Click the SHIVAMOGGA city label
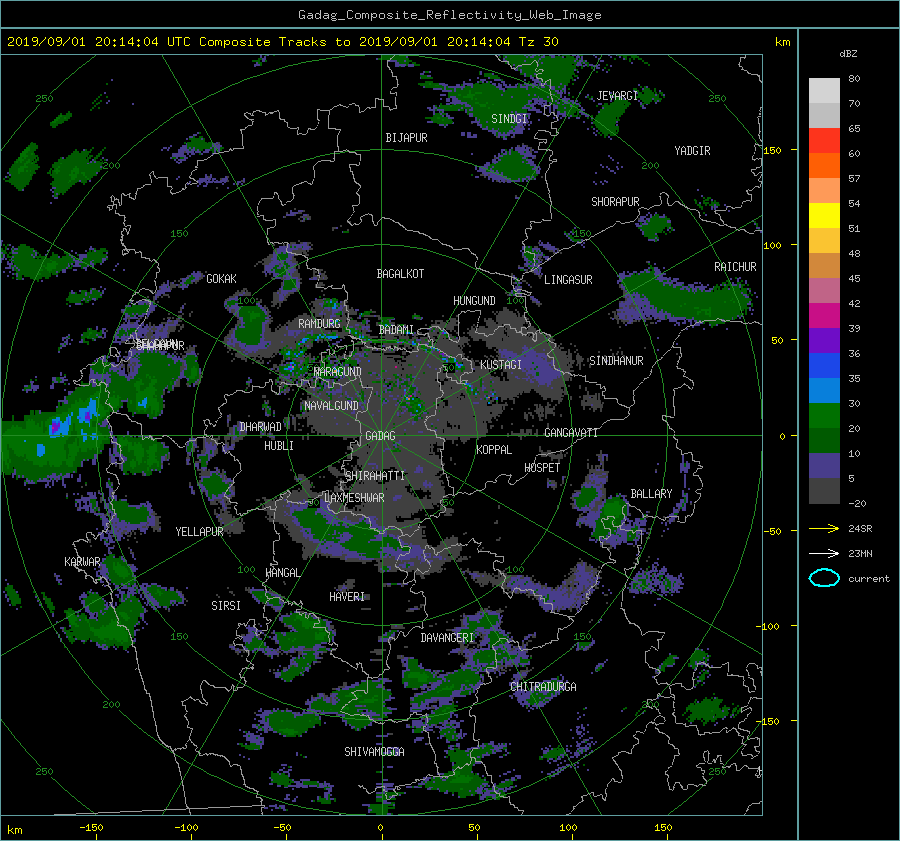The height and width of the screenshot is (841, 900). pos(374,752)
